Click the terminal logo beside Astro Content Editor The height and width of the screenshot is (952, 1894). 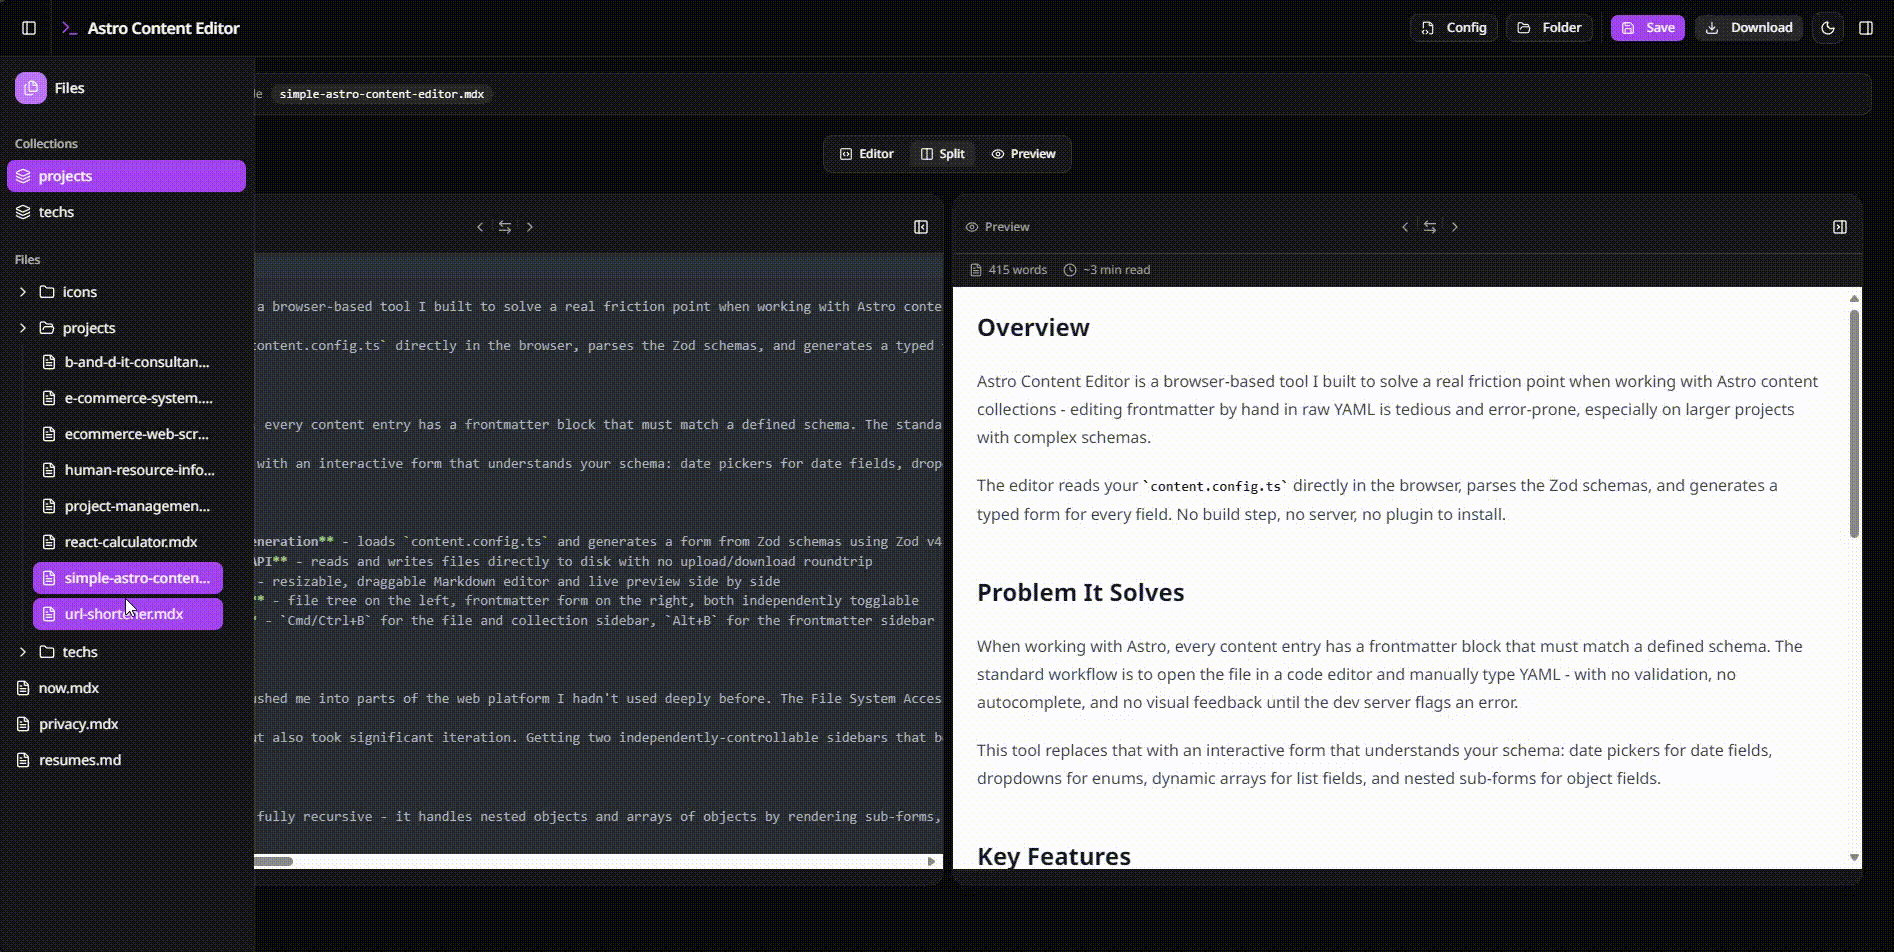(x=69, y=28)
